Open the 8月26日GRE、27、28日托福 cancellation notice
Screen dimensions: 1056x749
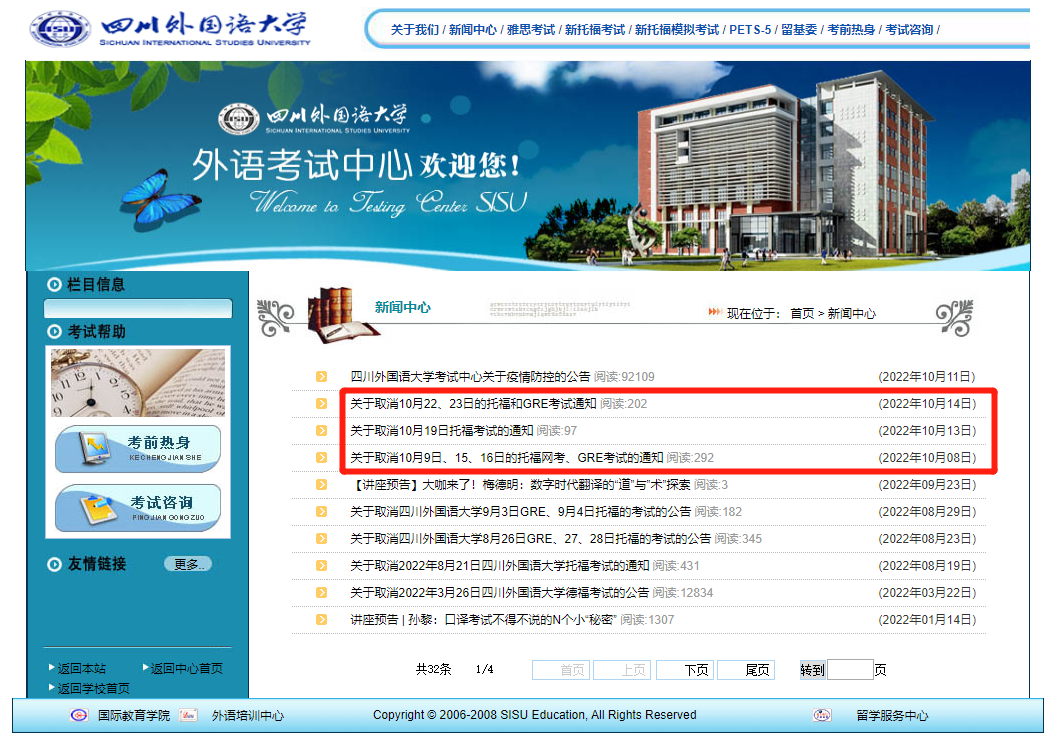pos(531,538)
